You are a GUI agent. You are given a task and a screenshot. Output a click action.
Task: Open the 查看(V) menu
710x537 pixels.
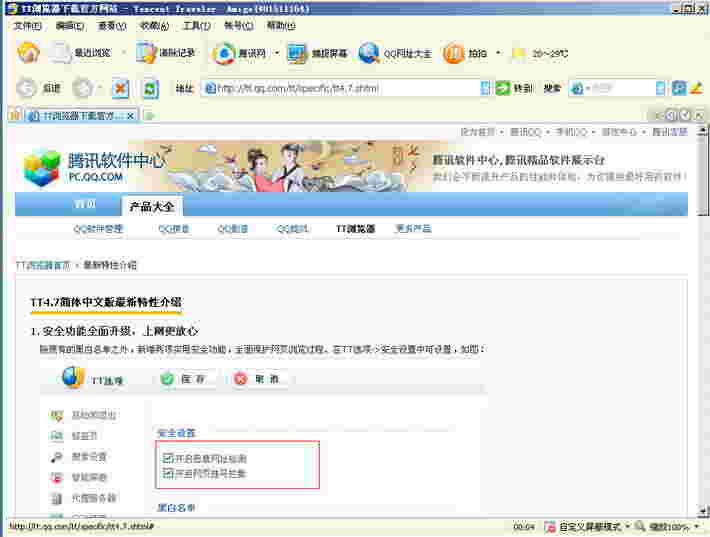(x=112, y=26)
